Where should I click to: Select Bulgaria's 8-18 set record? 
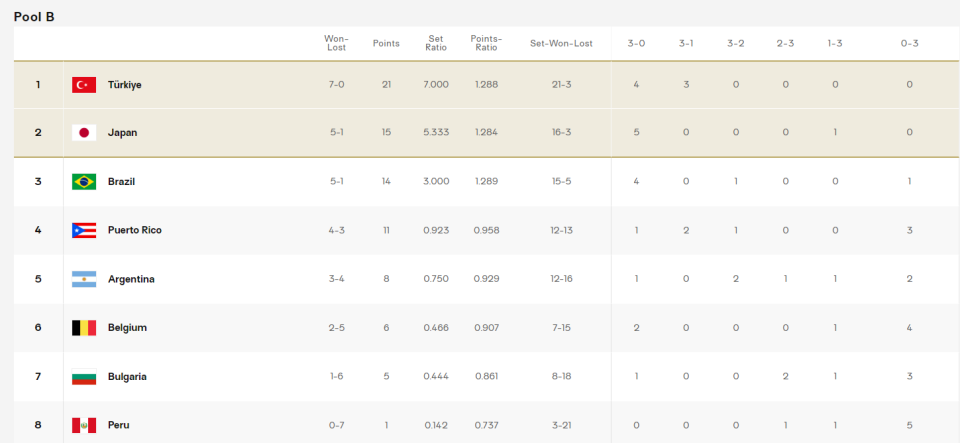(x=561, y=376)
